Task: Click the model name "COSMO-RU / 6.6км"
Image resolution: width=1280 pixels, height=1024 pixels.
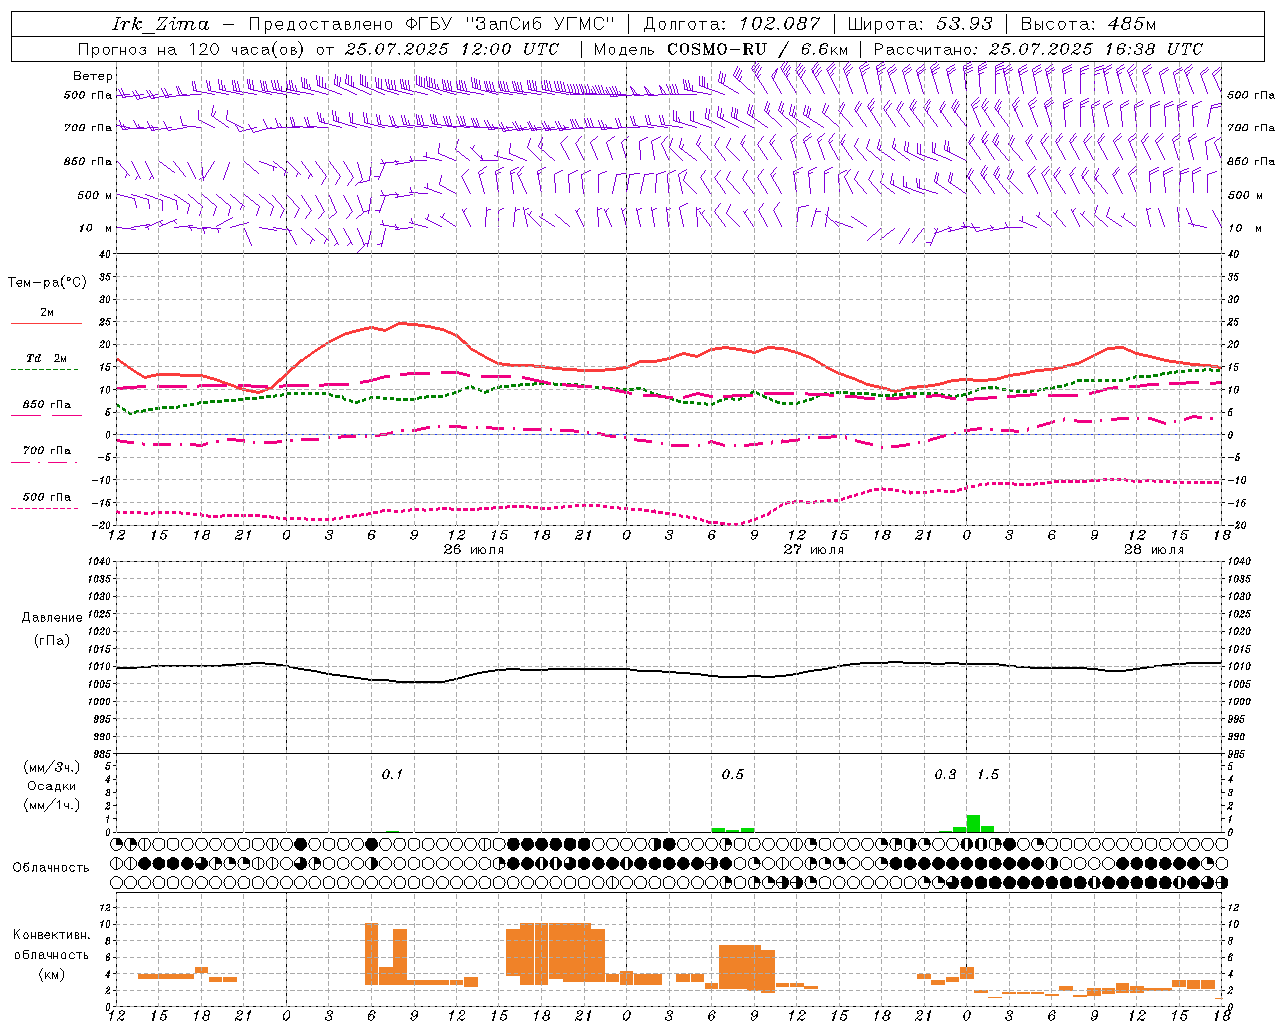Action: tap(758, 49)
